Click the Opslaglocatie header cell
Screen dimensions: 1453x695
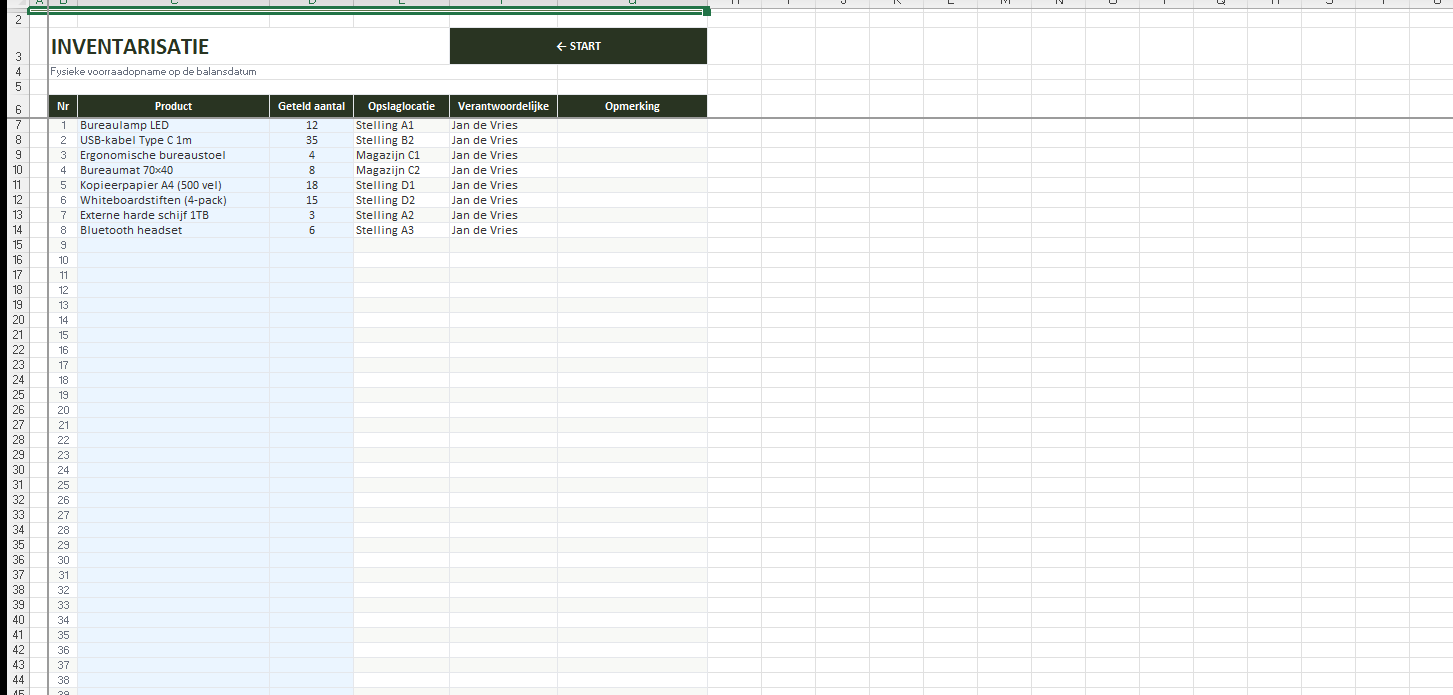point(401,106)
